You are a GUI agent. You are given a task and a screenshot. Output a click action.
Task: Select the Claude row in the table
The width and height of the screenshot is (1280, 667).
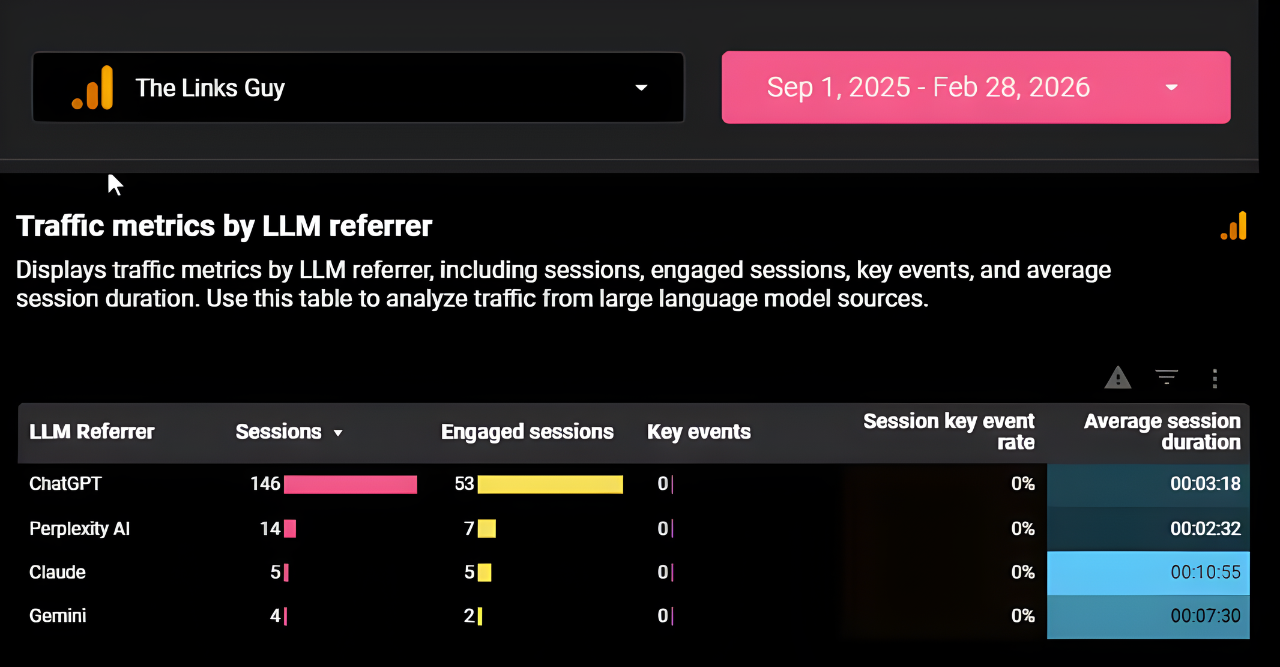(57, 572)
